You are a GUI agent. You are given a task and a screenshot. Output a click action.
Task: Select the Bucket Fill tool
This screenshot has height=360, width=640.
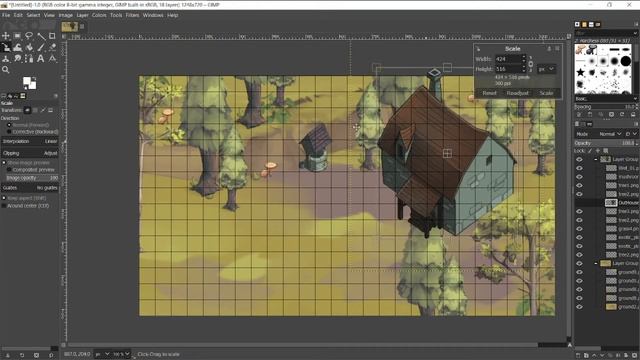click(x=29, y=47)
